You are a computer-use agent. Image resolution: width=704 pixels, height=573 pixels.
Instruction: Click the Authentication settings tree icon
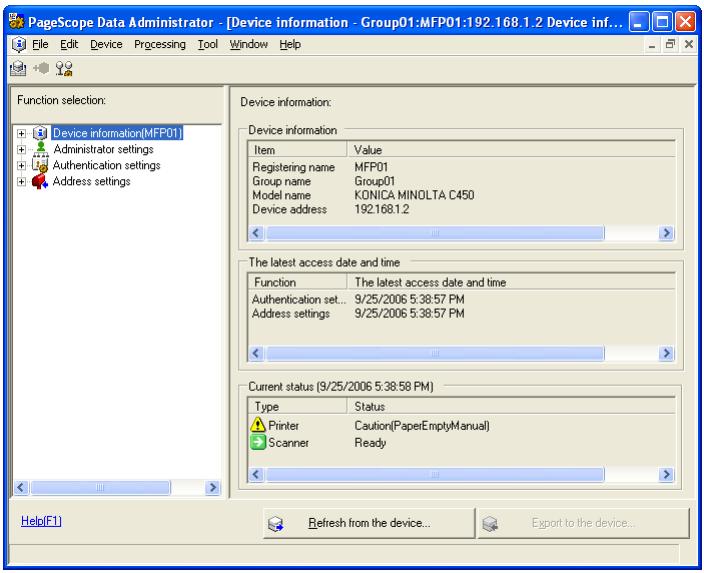(x=40, y=165)
